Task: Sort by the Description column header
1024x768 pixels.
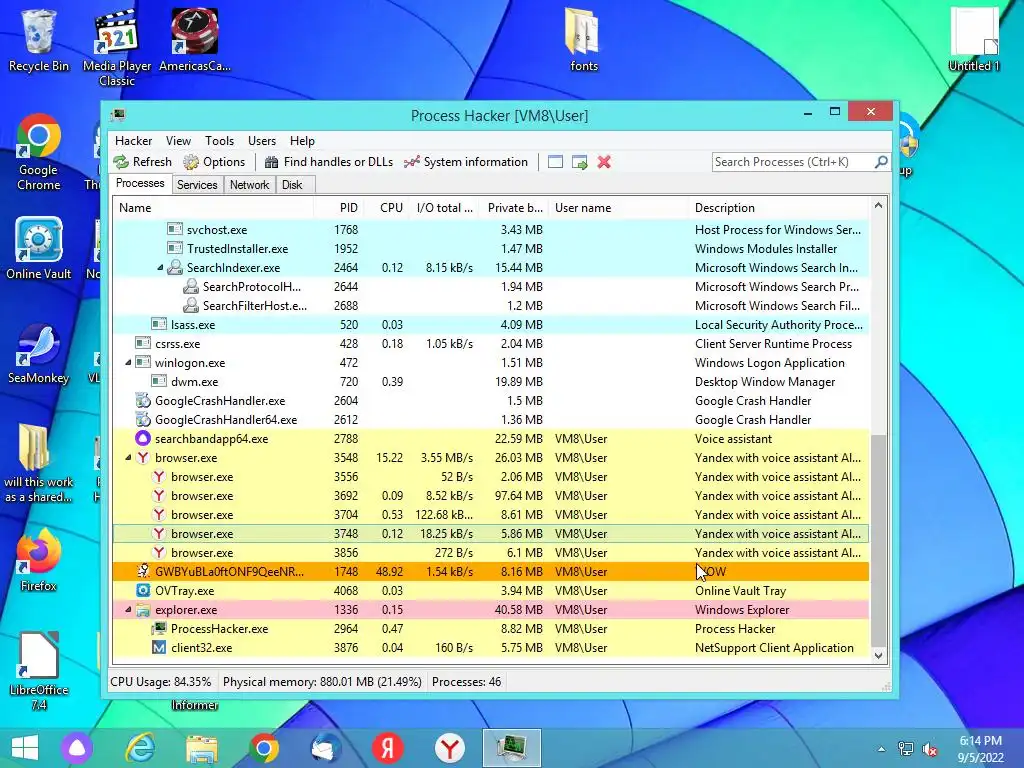Action: point(779,208)
